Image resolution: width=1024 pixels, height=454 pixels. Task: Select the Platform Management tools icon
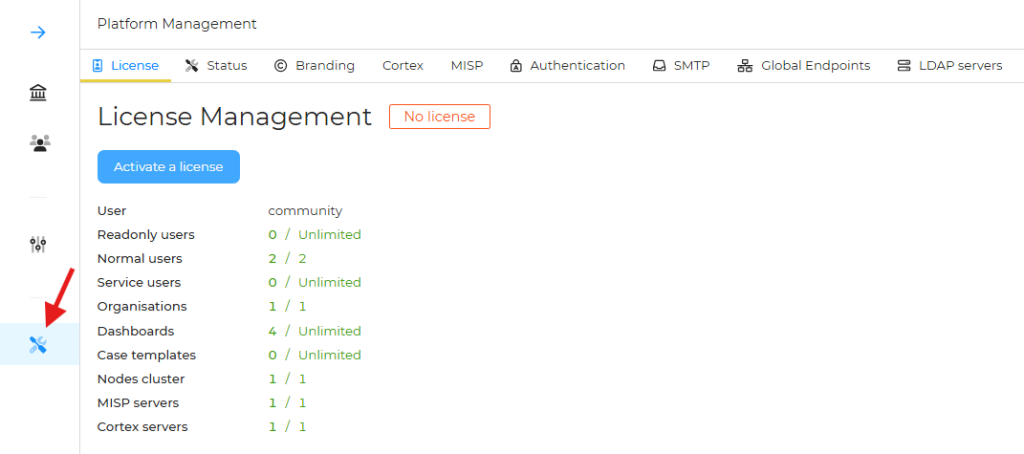38,345
